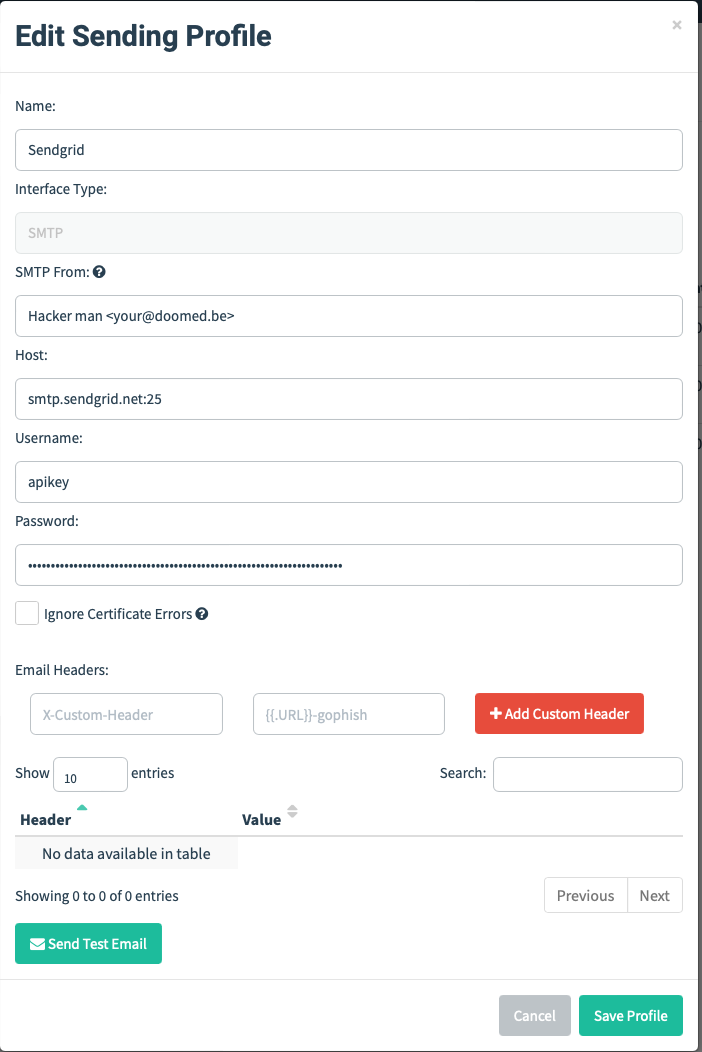
Task: Cancel editing the sending profile
Action: coord(534,1015)
